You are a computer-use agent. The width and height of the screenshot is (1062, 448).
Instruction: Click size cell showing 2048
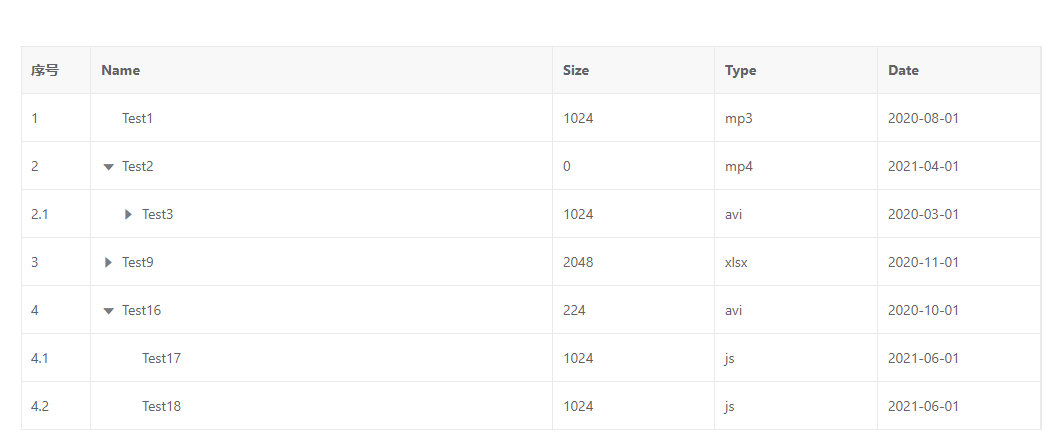click(578, 262)
